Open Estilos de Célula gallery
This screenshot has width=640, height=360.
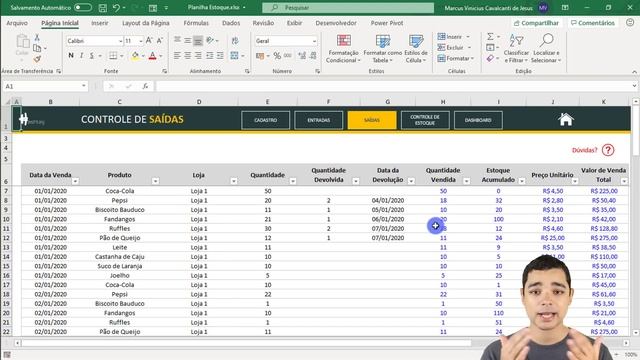[x=416, y=49]
